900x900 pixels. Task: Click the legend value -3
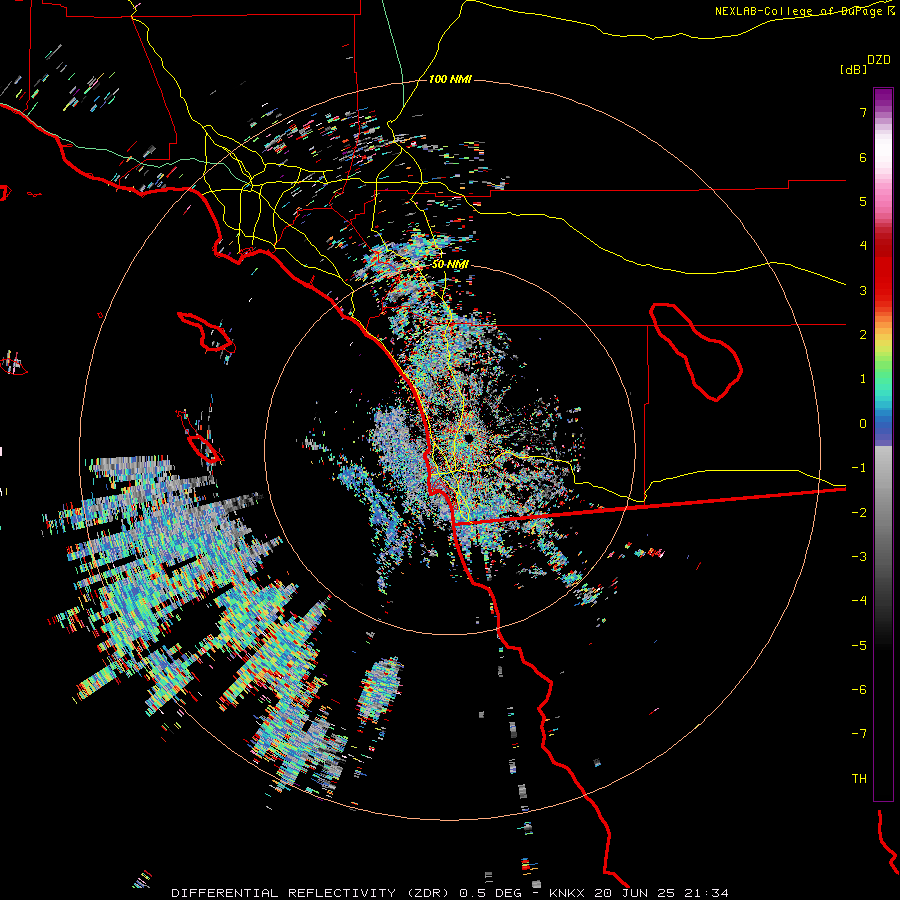tap(859, 557)
